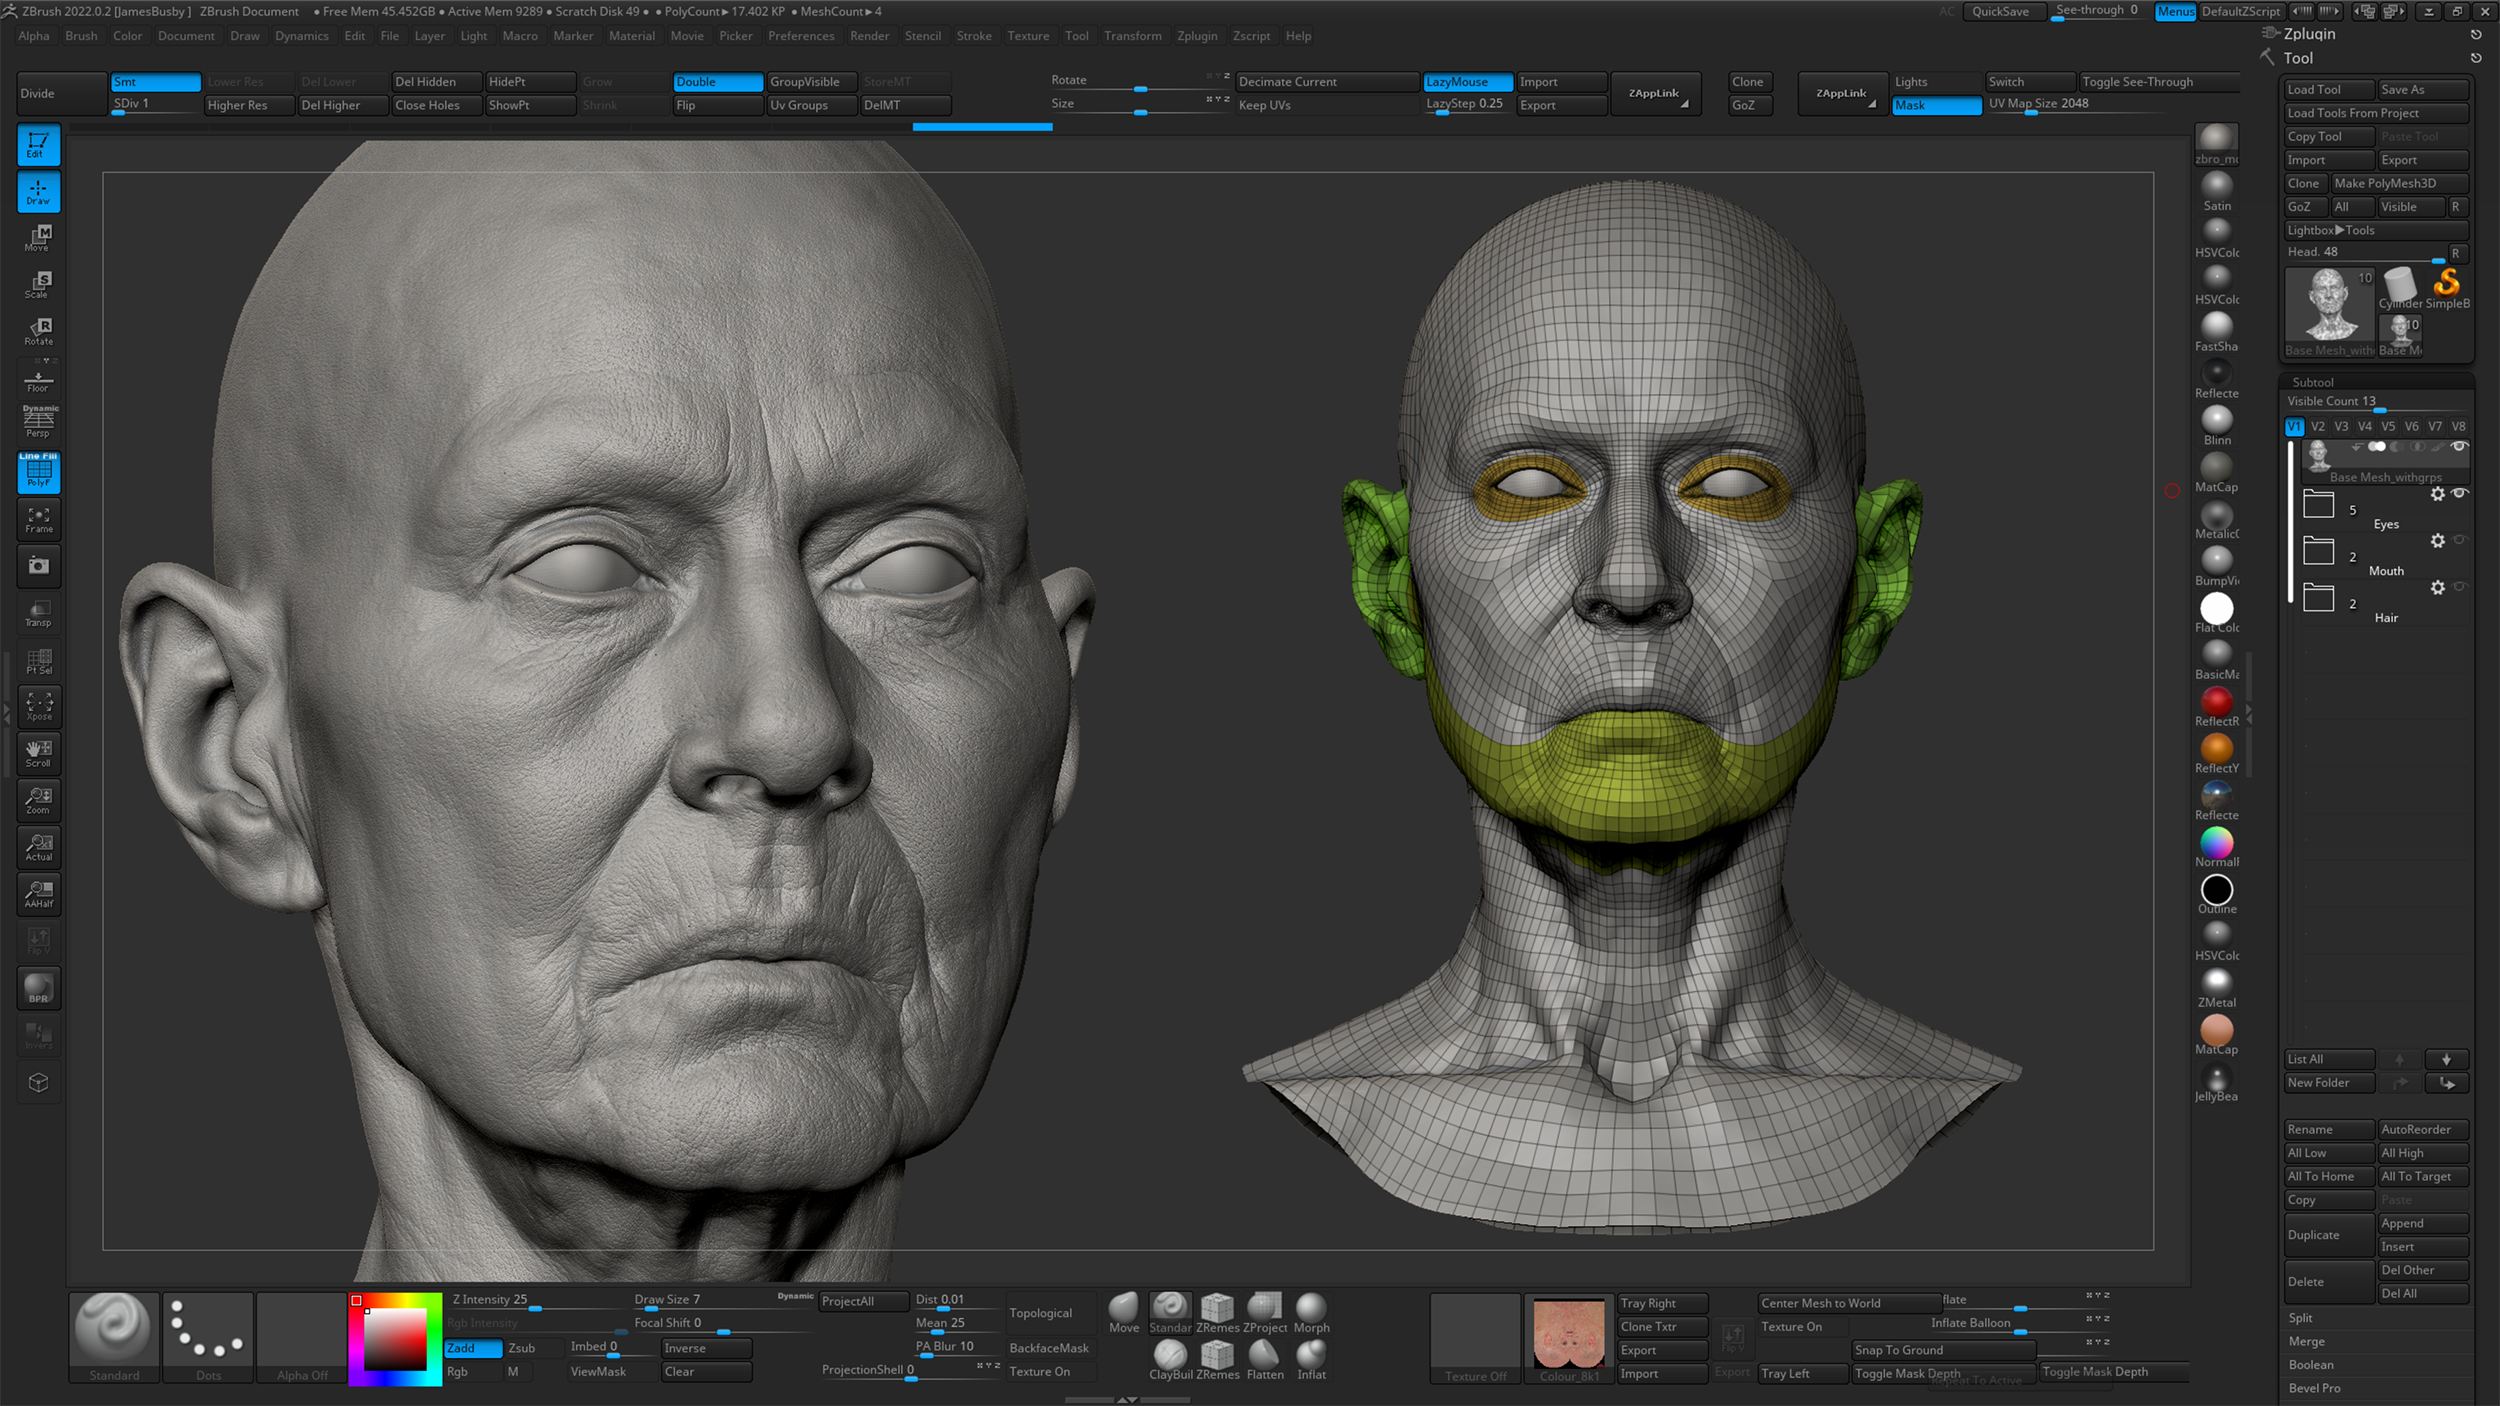Click the Frame mesh icon
The image size is (2500, 1406).
[x=38, y=519]
